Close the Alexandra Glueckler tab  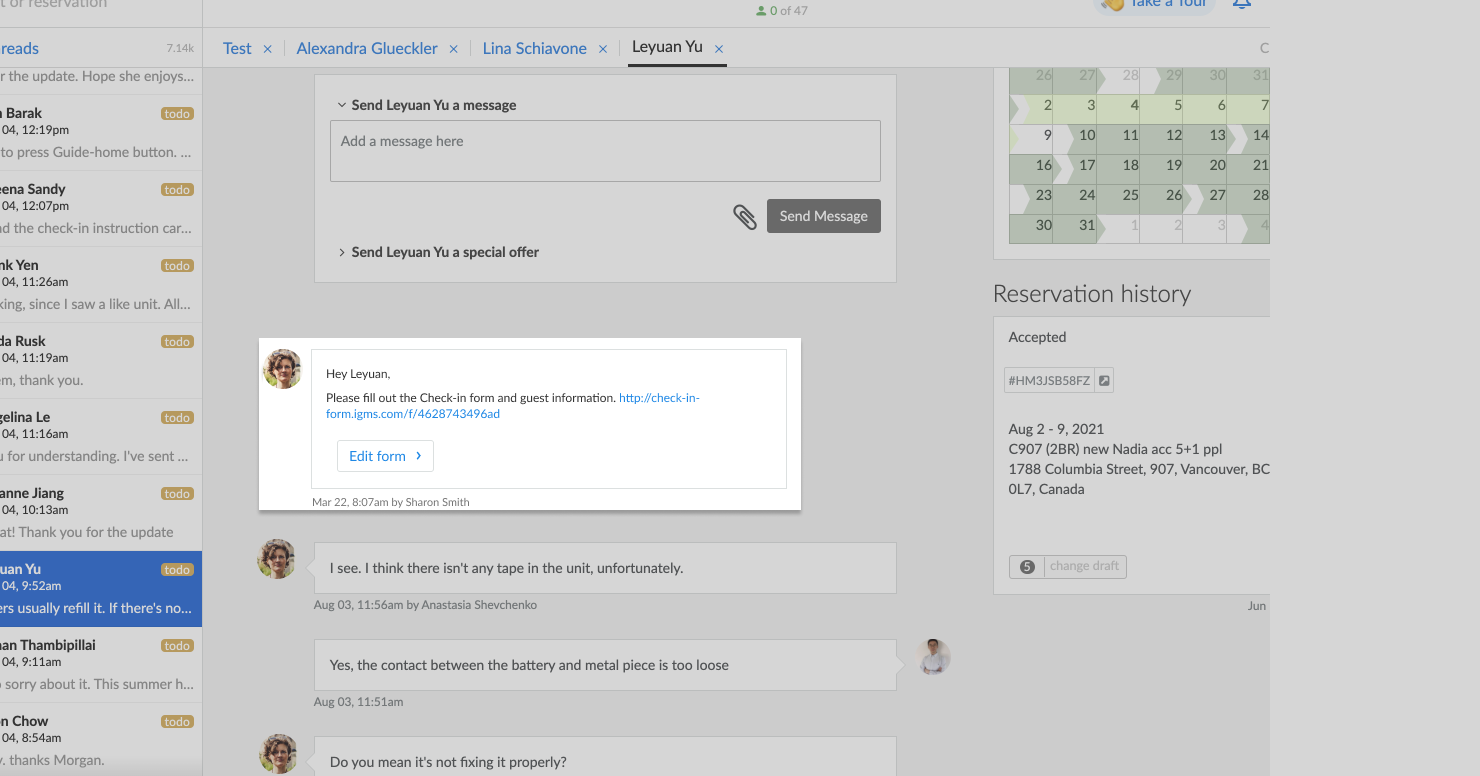pos(453,49)
